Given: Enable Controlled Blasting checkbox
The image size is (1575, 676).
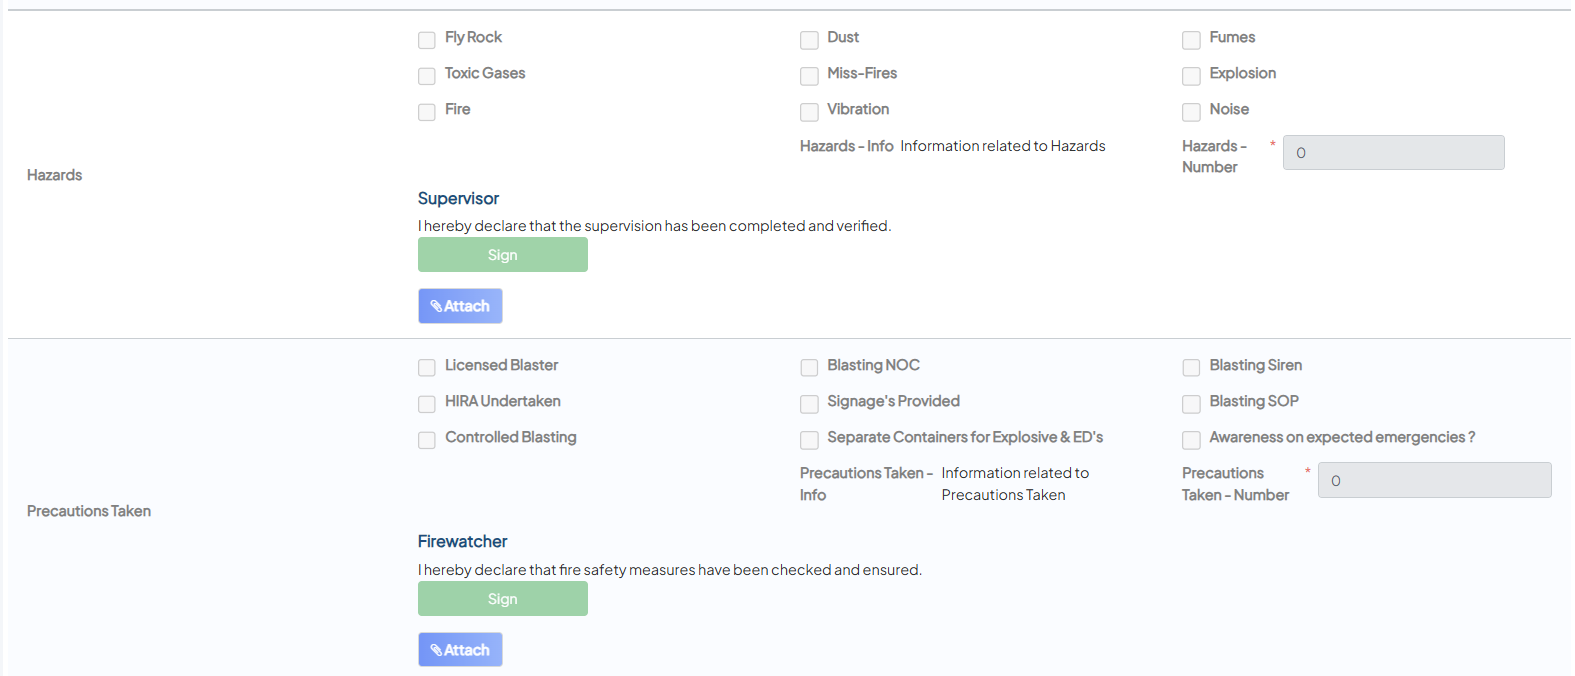Looking at the screenshot, I should pyautogui.click(x=427, y=440).
